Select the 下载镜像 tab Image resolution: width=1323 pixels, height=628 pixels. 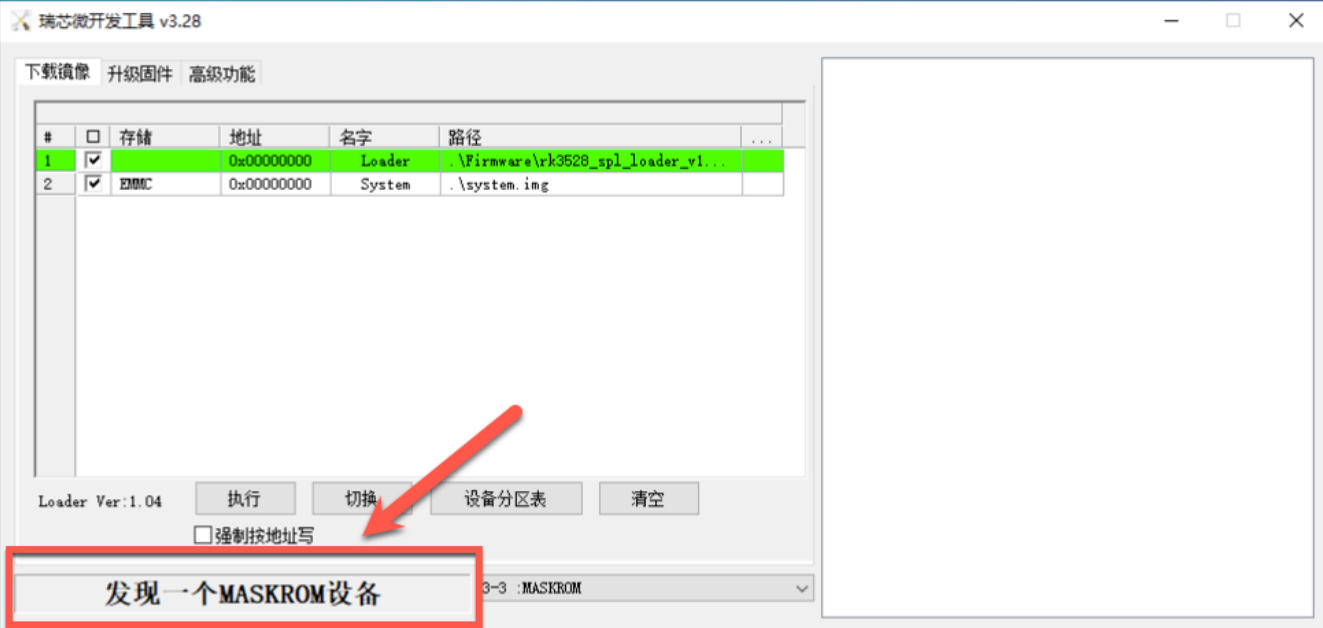pyautogui.click(x=57, y=72)
